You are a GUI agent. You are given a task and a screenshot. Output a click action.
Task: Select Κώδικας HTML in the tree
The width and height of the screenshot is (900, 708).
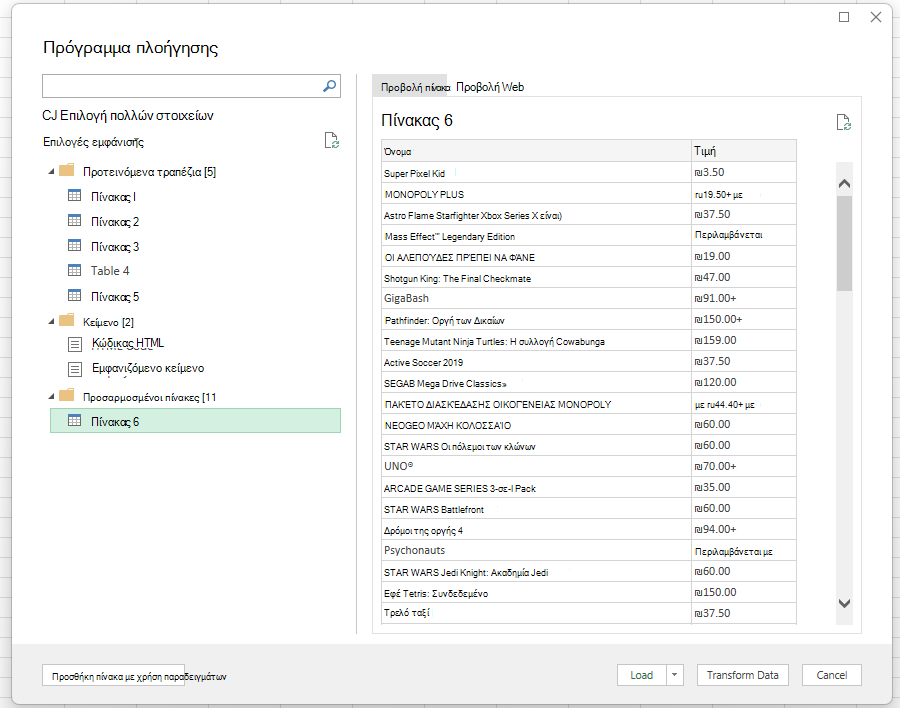click(127, 343)
